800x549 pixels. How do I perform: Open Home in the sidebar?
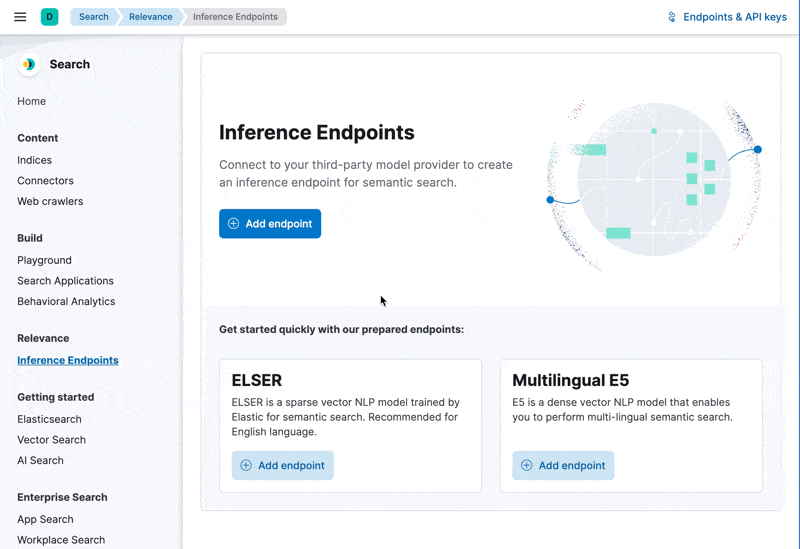click(31, 101)
